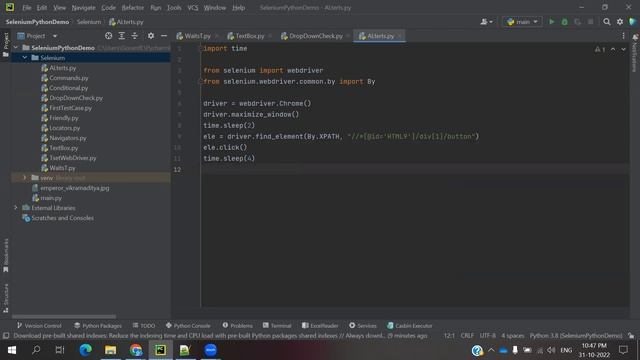Close the ALterts.py editor tab

400,36
